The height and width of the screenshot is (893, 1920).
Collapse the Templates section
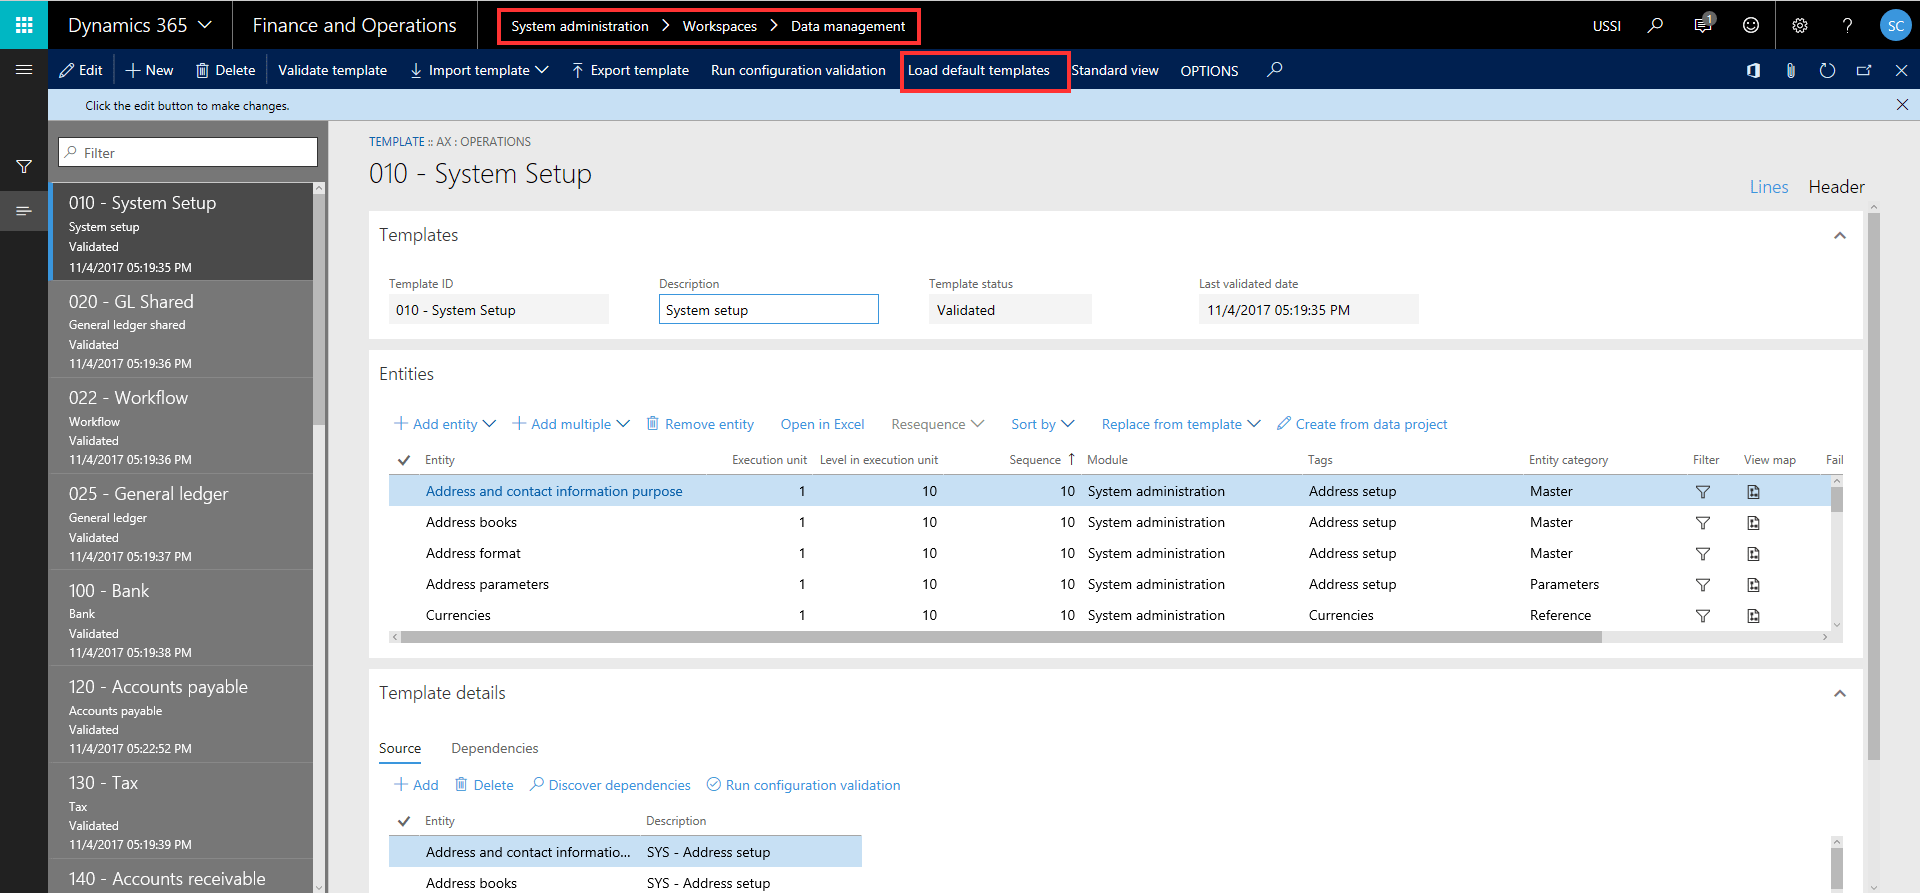pyautogui.click(x=1839, y=235)
